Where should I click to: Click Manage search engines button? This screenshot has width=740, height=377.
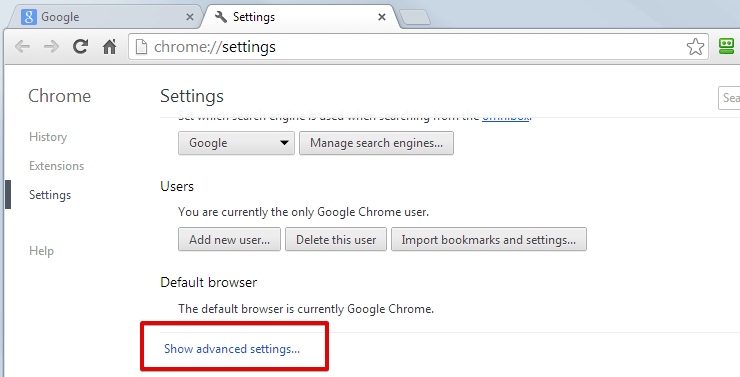pyautogui.click(x=376, y=143)
